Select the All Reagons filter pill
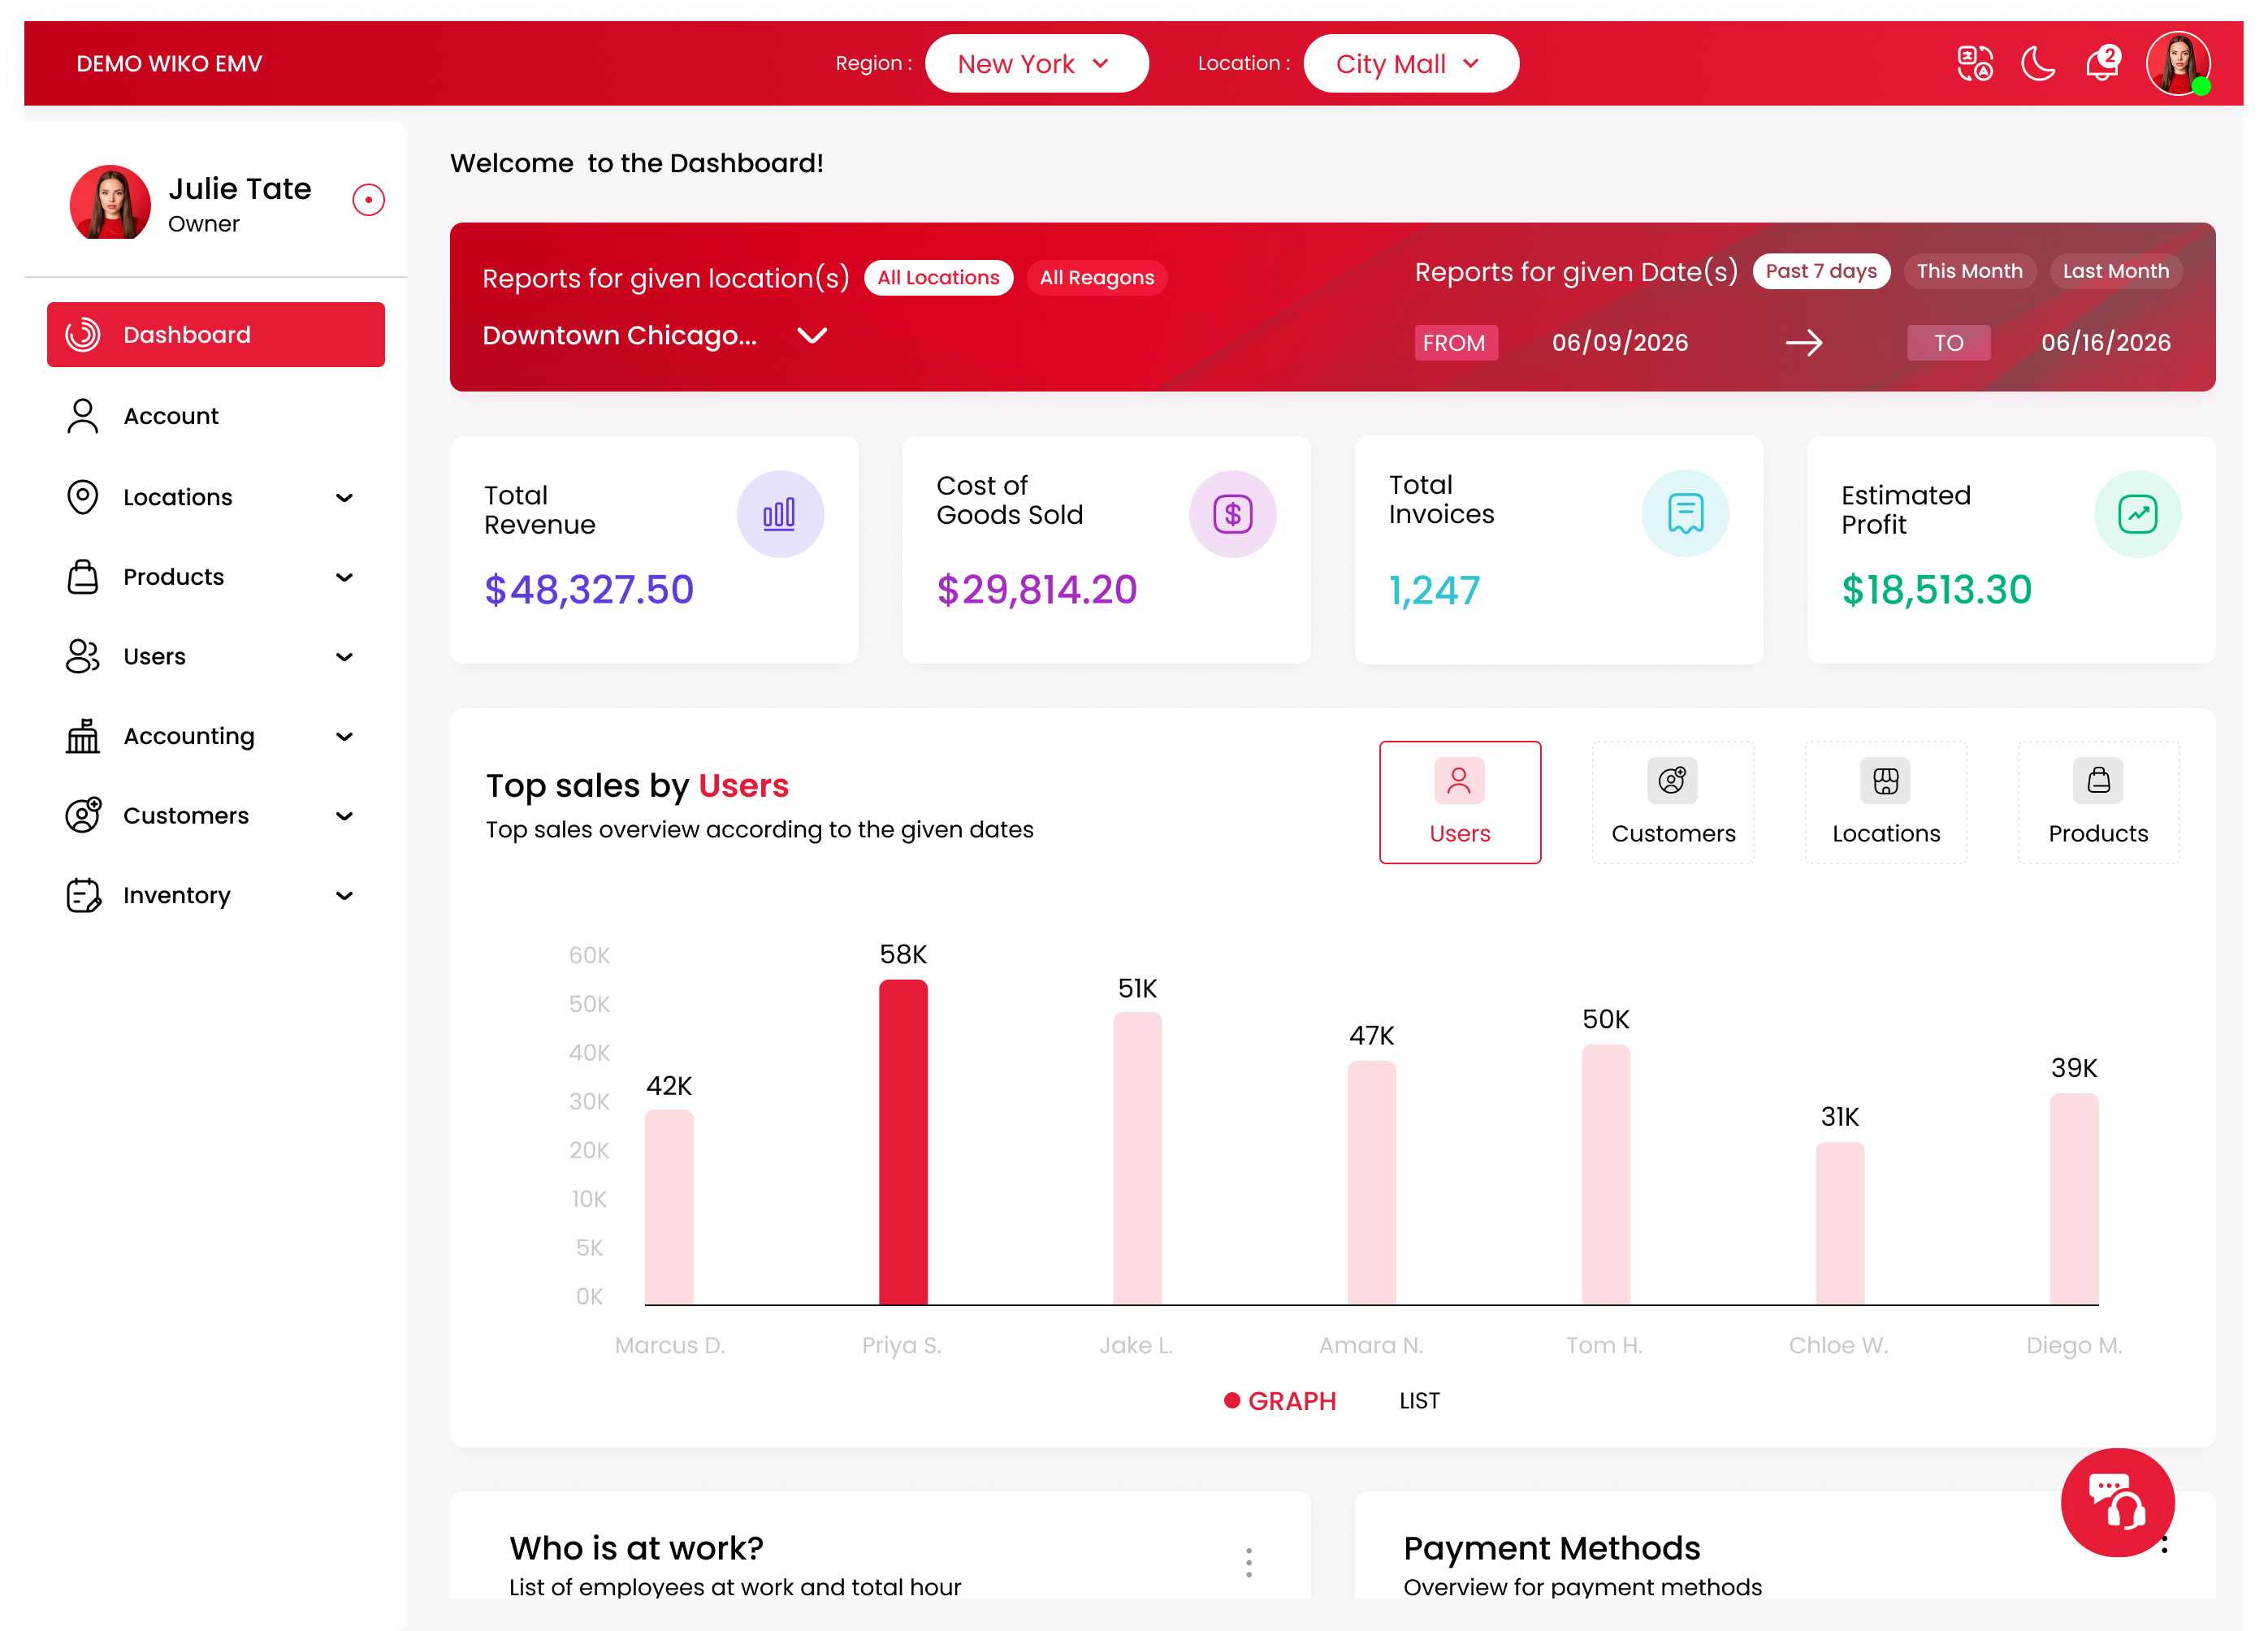 (1097, 277)
